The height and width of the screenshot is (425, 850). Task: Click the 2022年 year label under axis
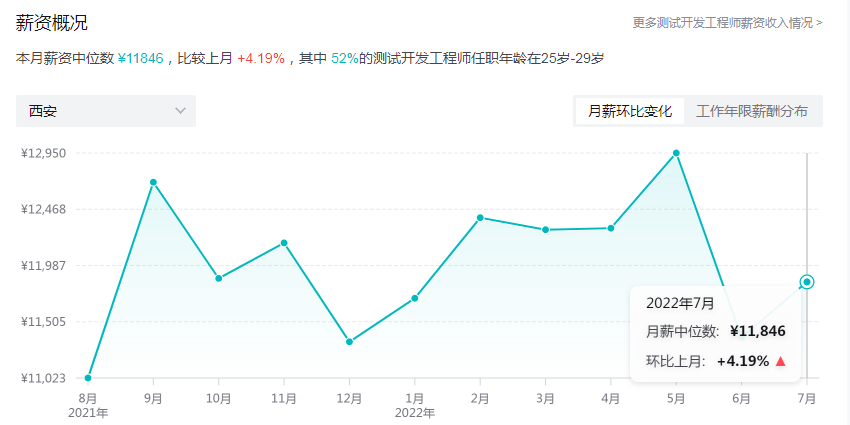click(x=415, y=414)
